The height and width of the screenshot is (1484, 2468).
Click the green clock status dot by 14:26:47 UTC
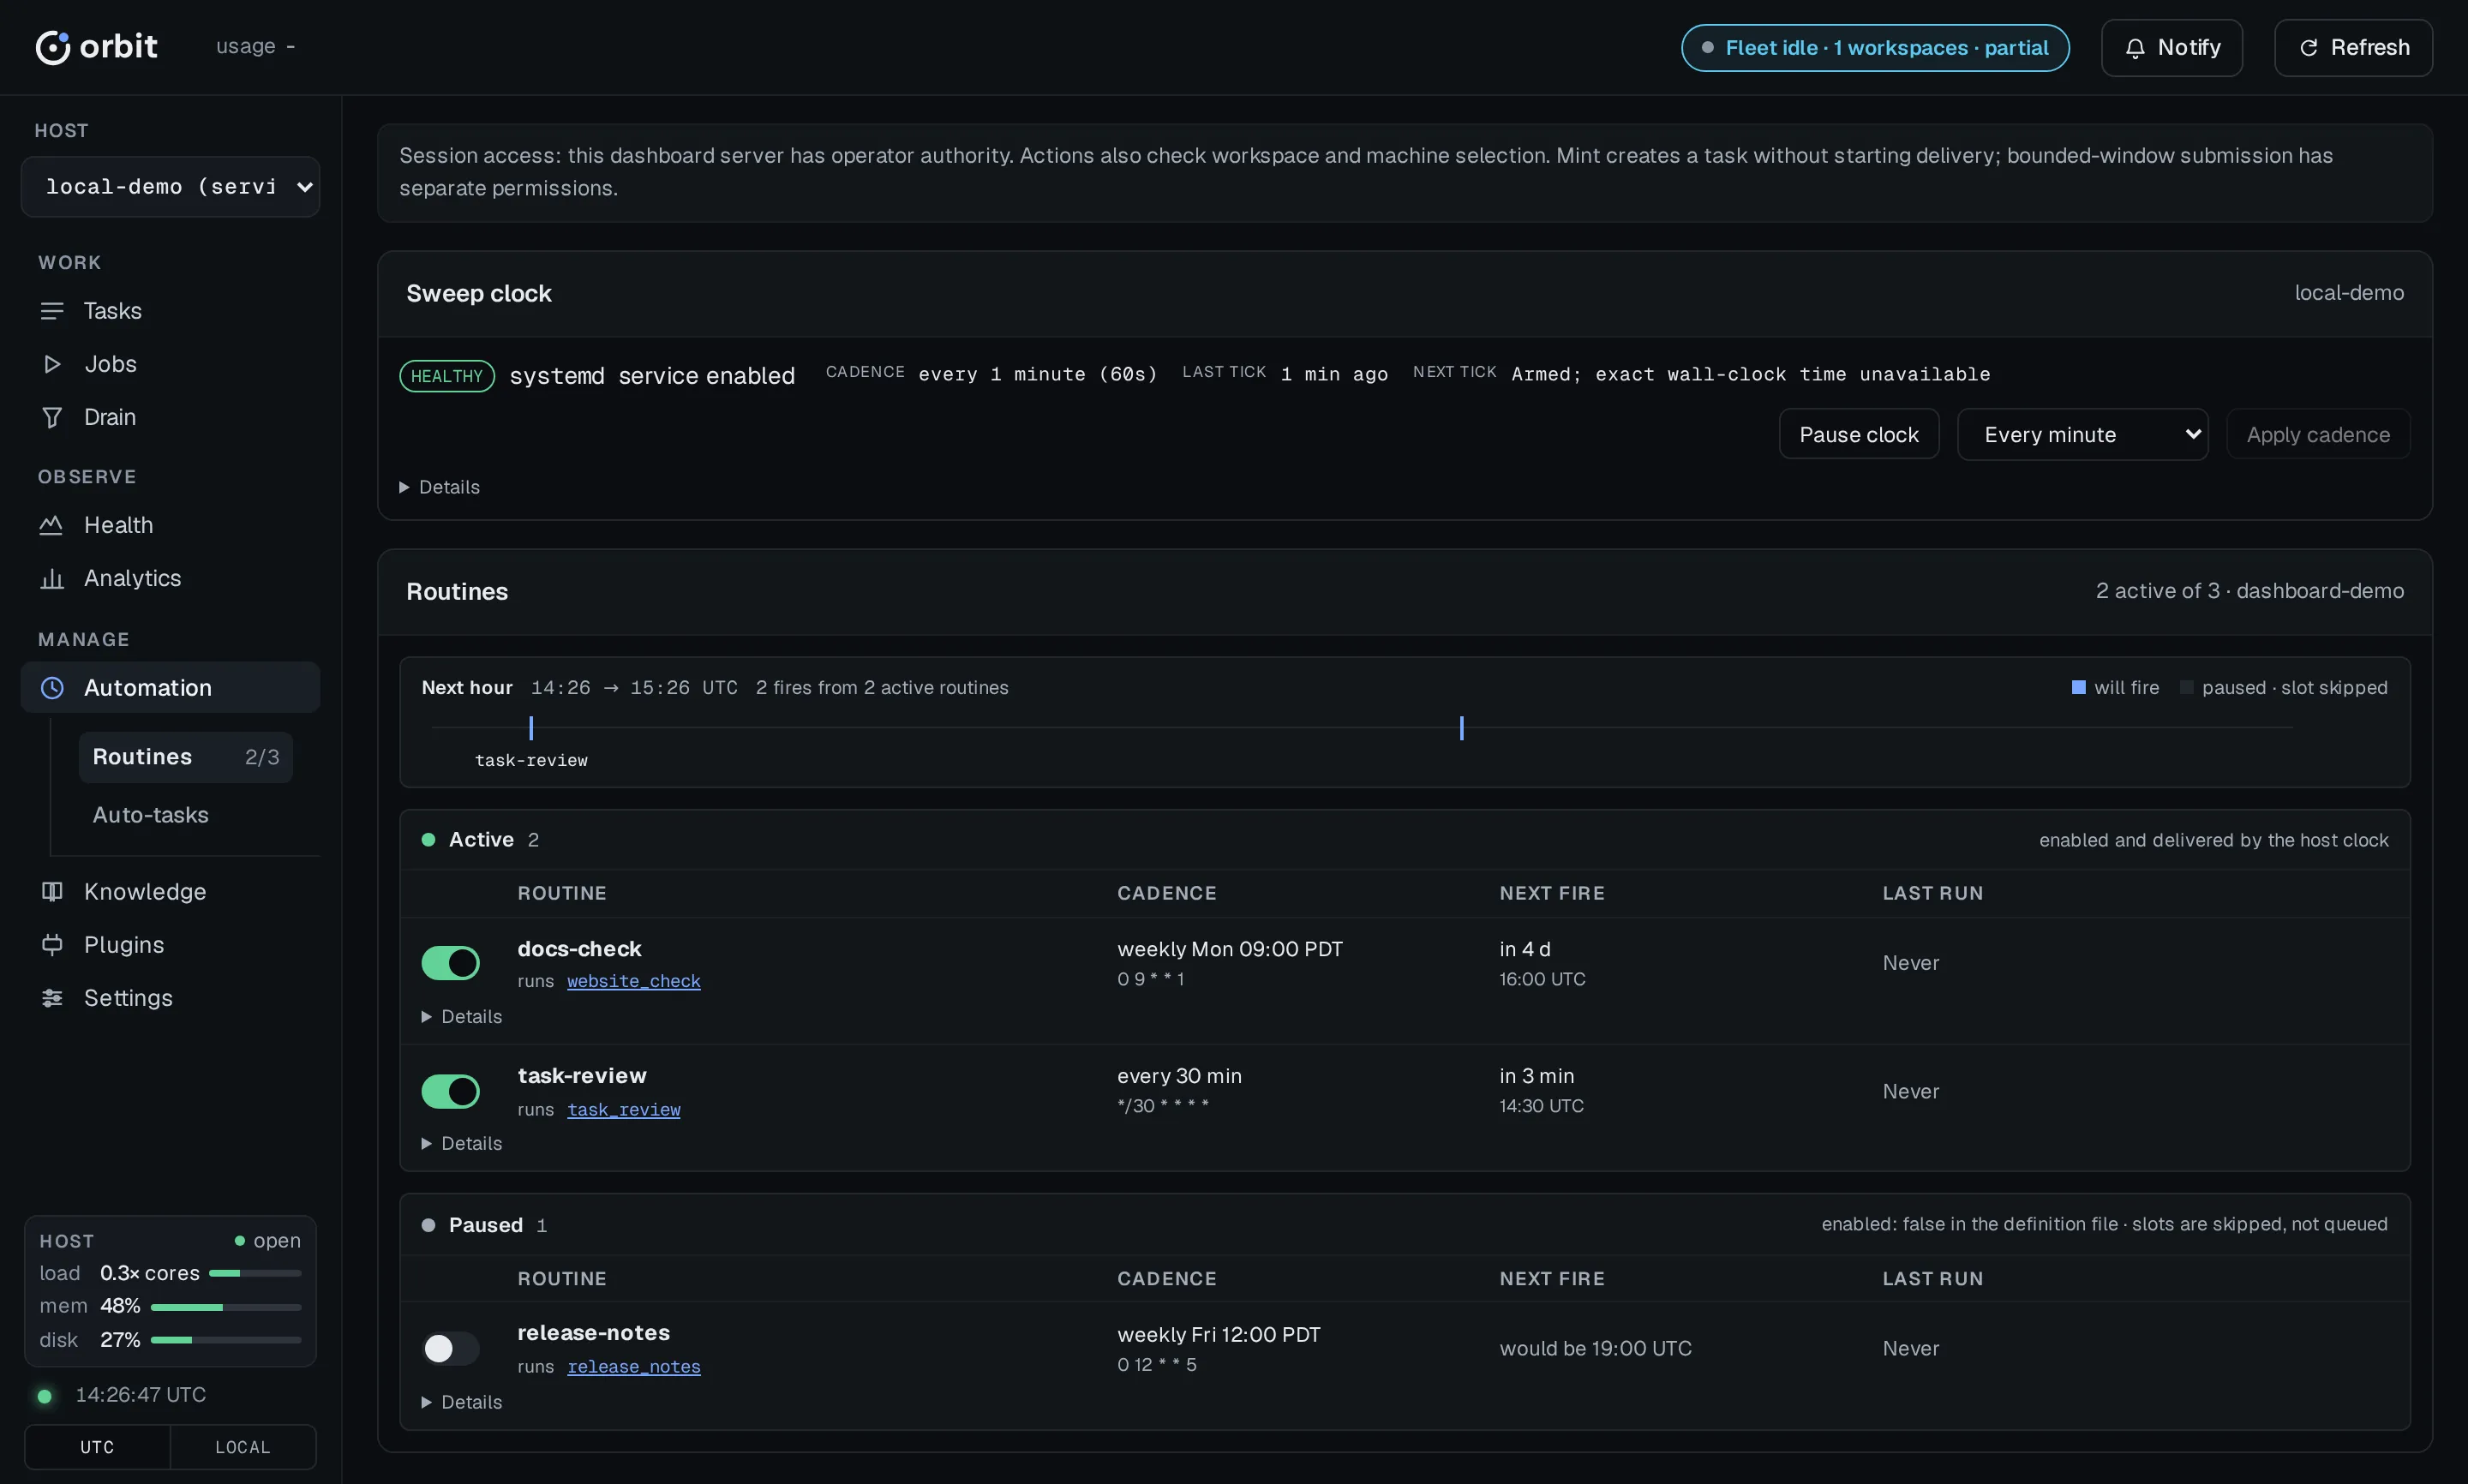(x=45, y=1396)
